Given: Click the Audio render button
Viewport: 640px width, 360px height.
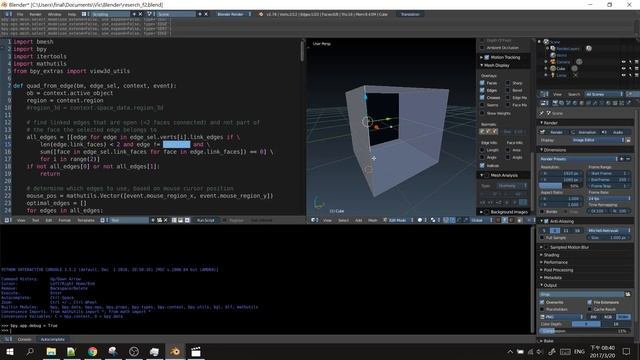Looking at the screenshot, I should pyautogui.click(x=615, y=132).
